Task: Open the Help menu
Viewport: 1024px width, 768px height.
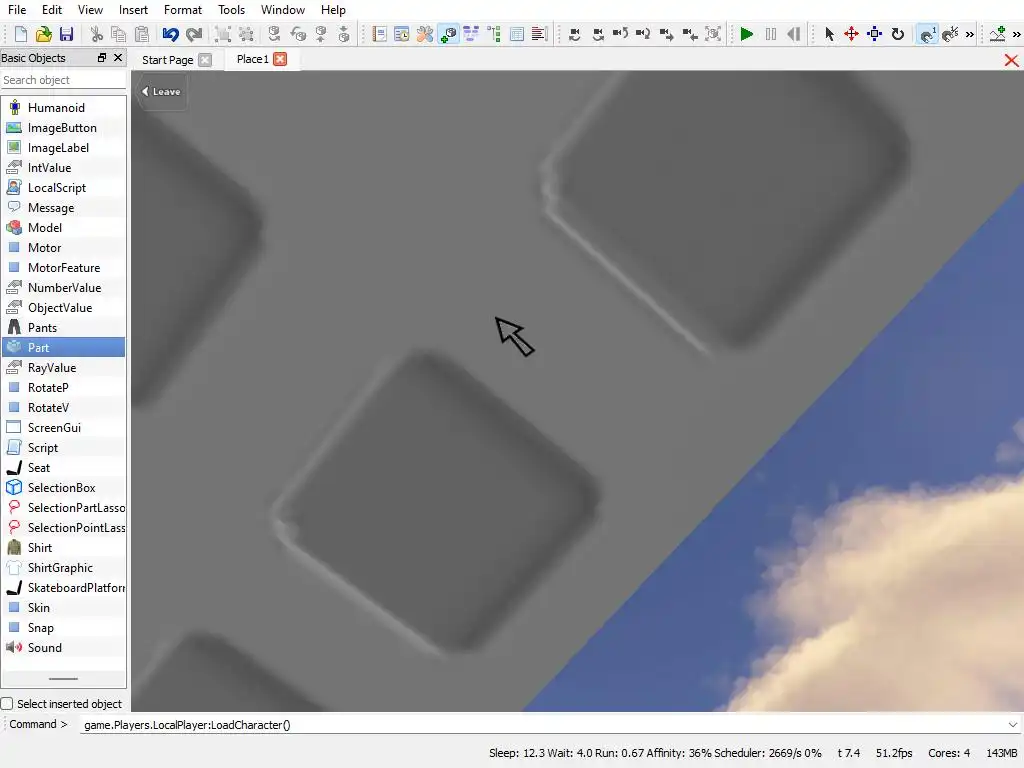Action: tap(333, 10)
